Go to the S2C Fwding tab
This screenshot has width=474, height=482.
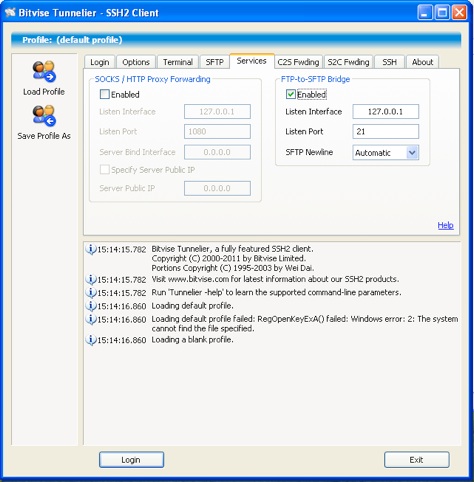[348, 62]
